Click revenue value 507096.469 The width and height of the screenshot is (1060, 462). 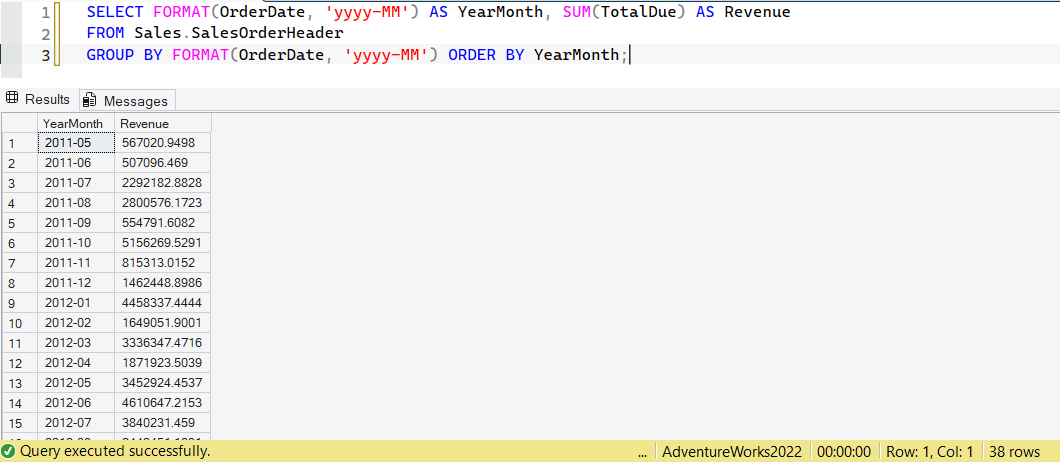pyautogui.click(x=162, y=163)
